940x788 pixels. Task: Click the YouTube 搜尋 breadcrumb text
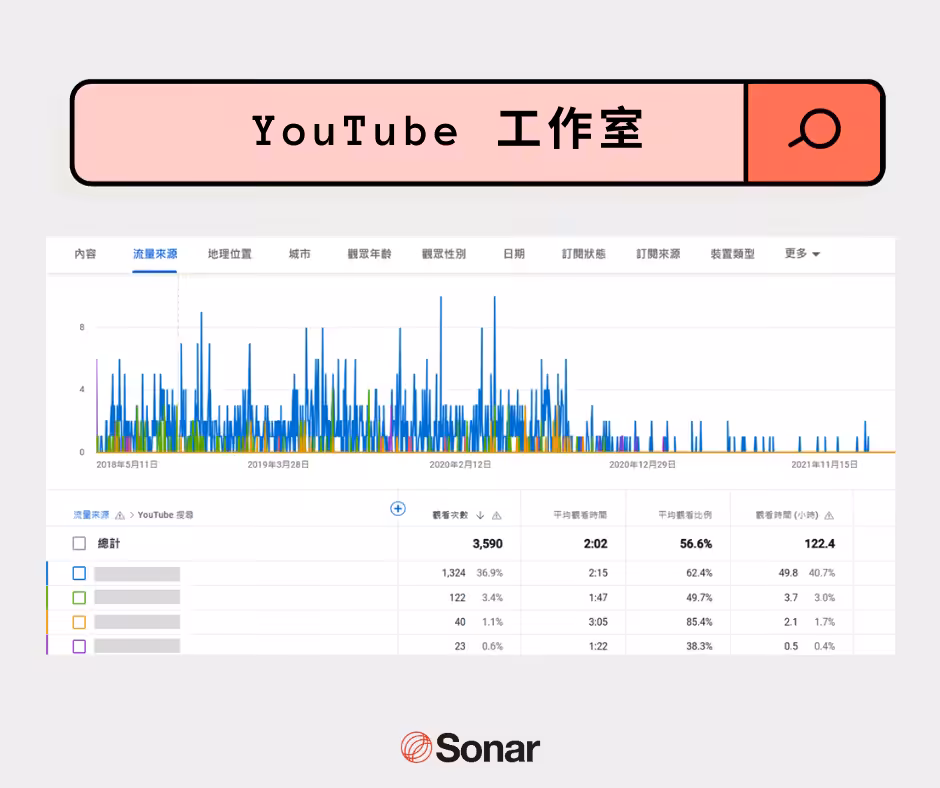coord(165,515)
